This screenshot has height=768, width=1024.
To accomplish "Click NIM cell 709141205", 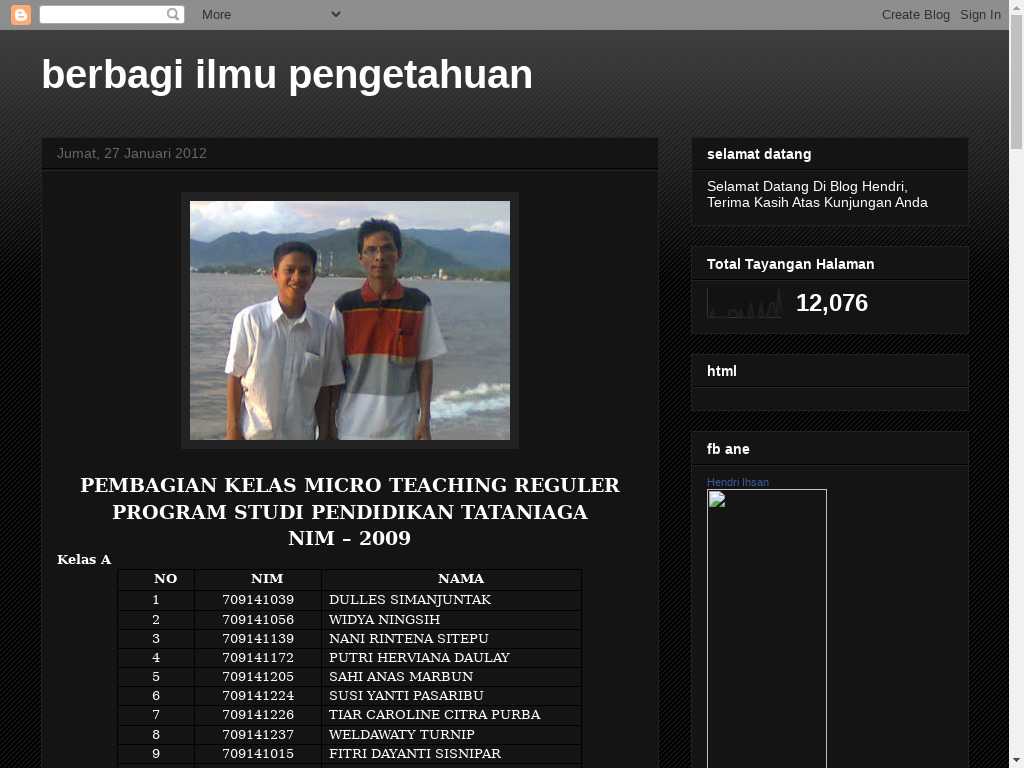I will click(258, 677).
